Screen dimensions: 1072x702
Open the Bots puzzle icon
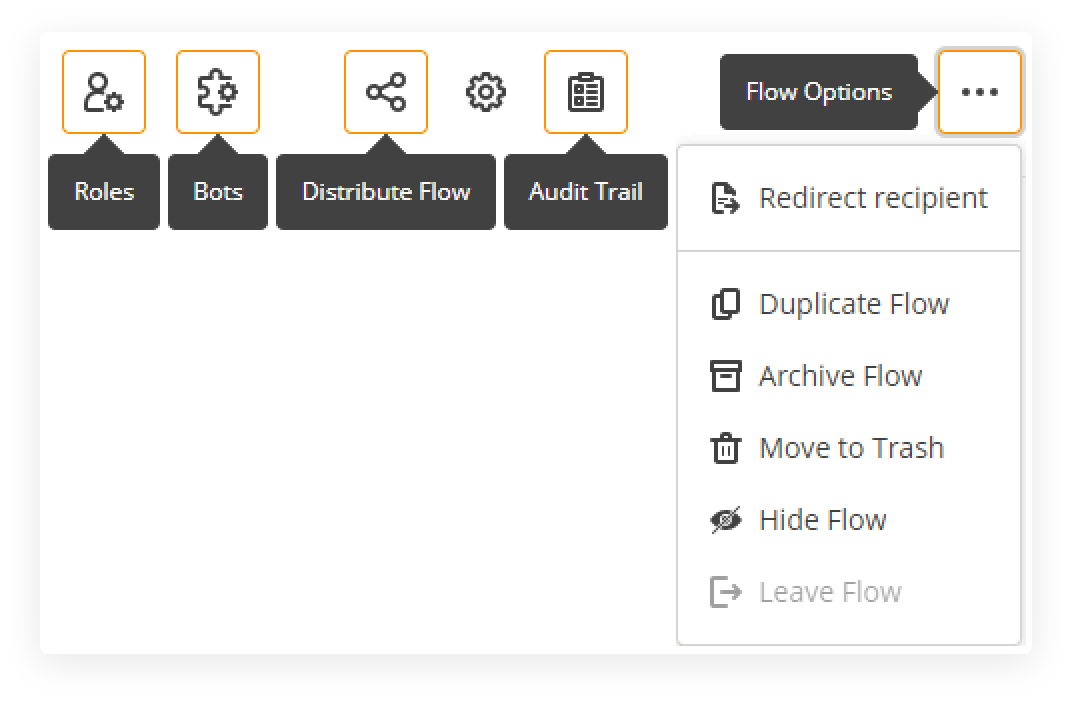click(218, 92)
